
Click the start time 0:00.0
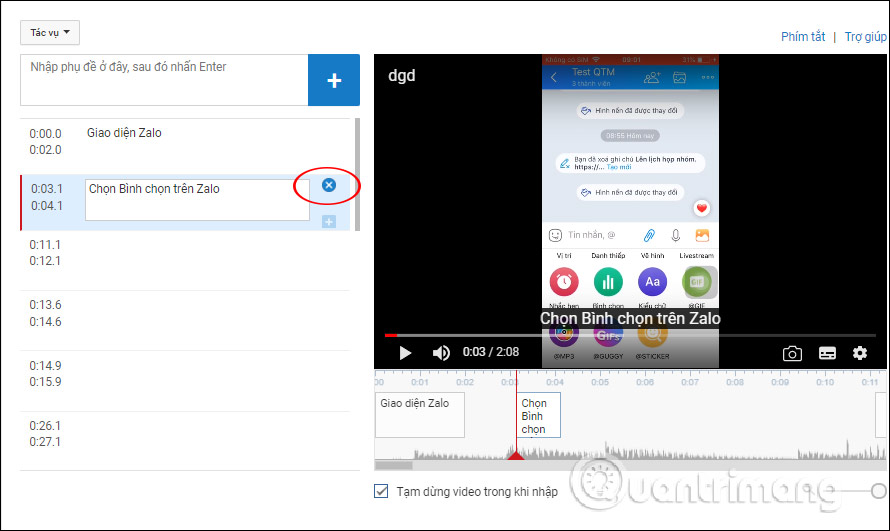[45, 134]
